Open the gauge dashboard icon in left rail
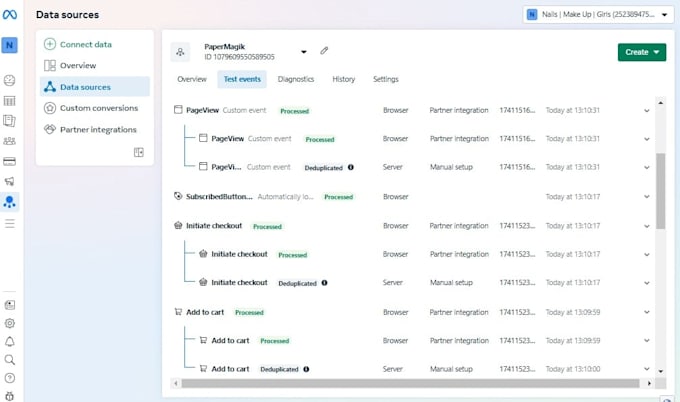 click(10, 80)
